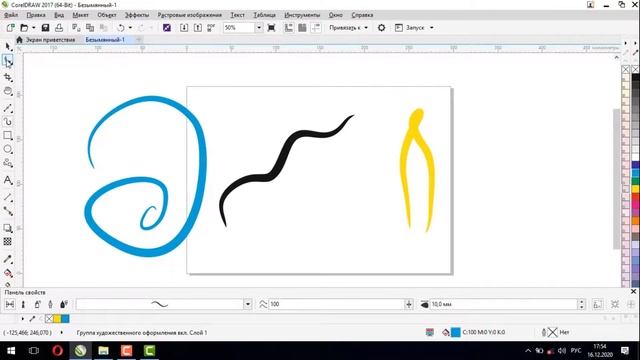Screen dimensions: 640x360
Task: Close the Панель свойств panel
Action: click(x=633, y=291)
